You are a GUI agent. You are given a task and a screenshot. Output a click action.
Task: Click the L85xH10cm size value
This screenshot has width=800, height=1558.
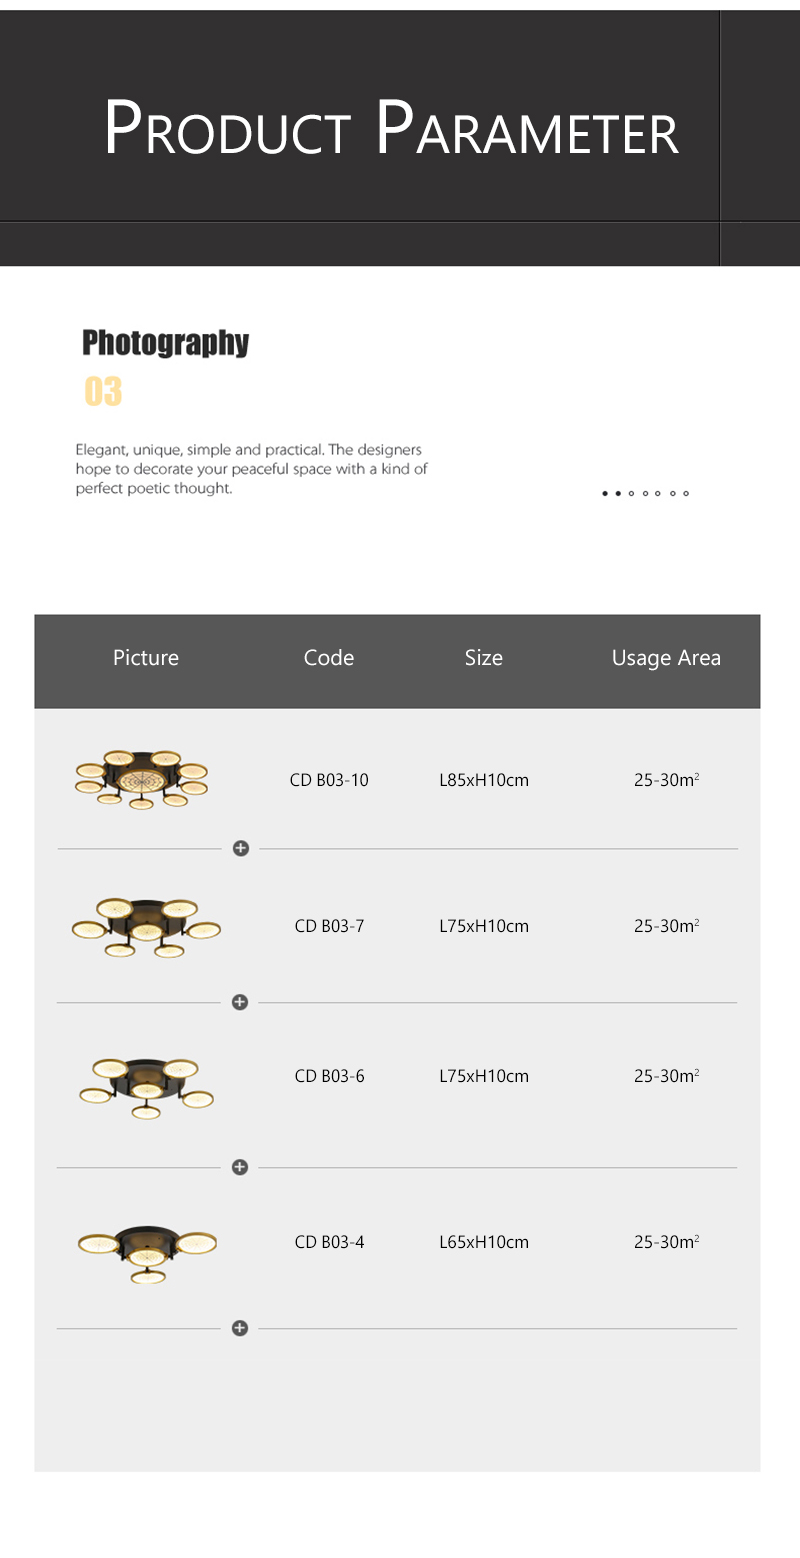(x=484, y=780)
